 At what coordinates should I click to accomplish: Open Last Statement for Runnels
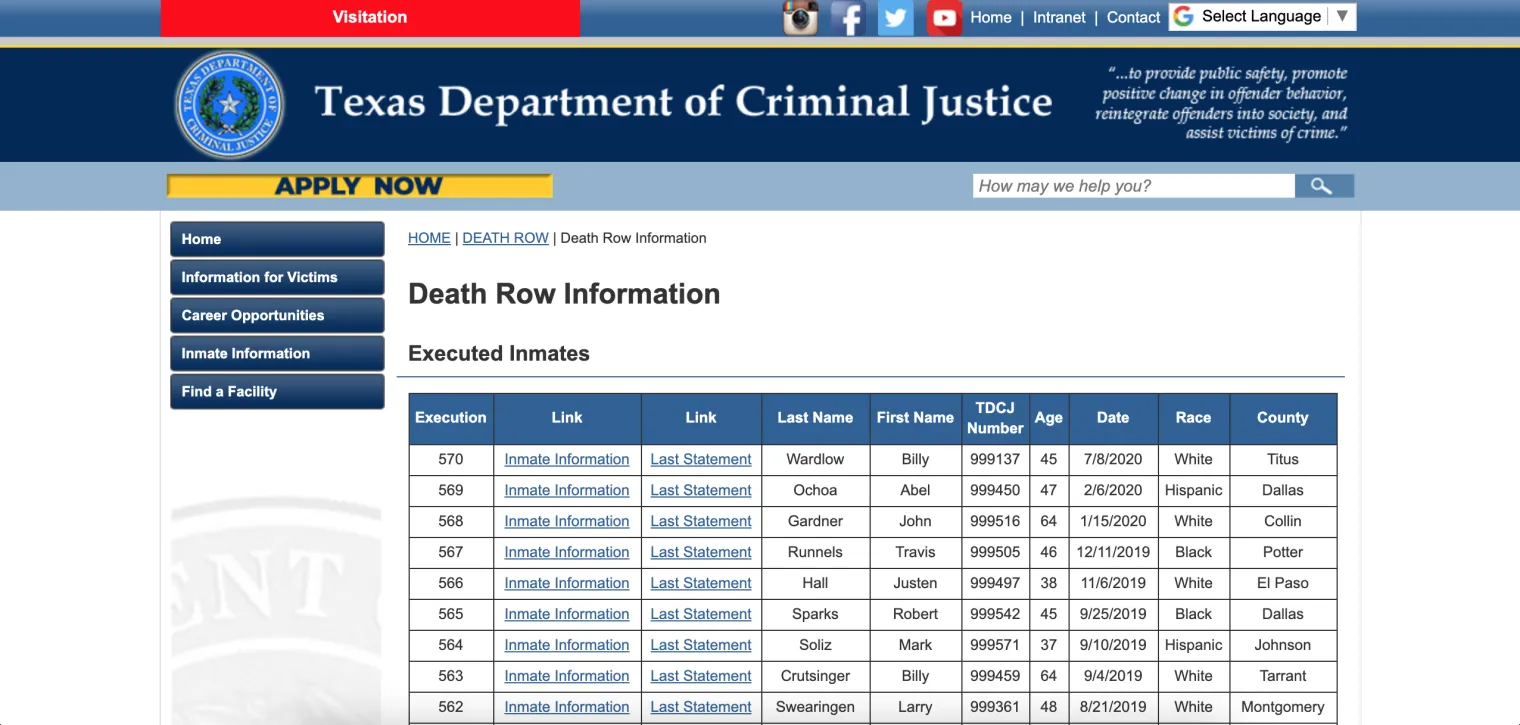701,552
